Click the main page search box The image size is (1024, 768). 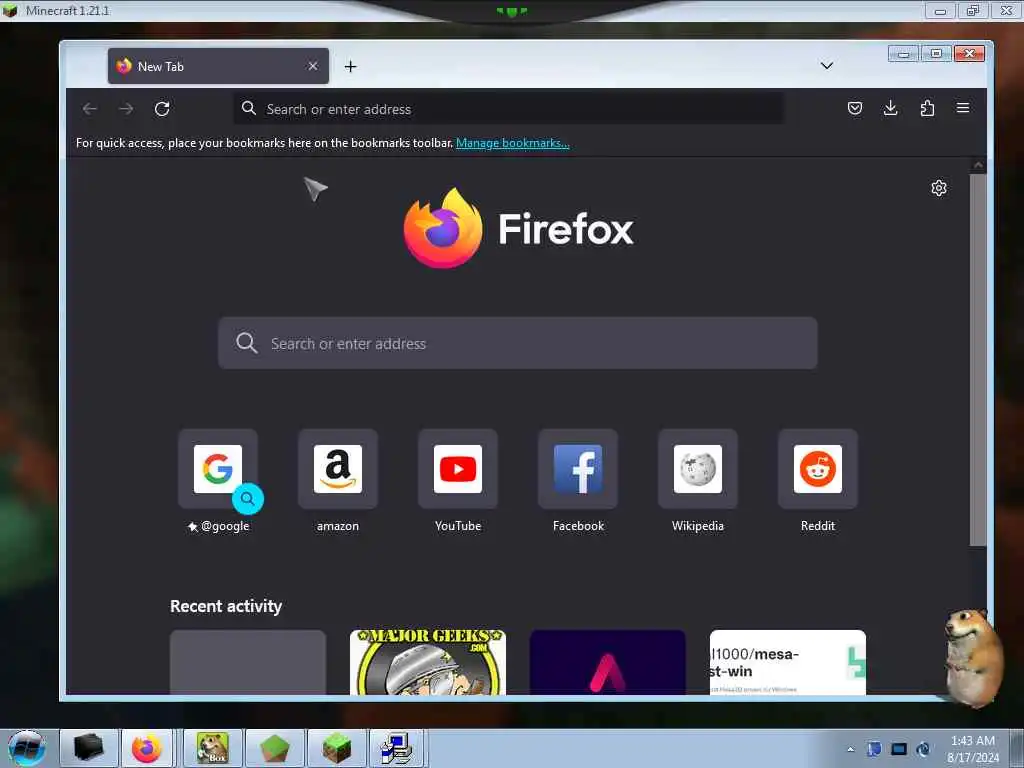(517, 343)
